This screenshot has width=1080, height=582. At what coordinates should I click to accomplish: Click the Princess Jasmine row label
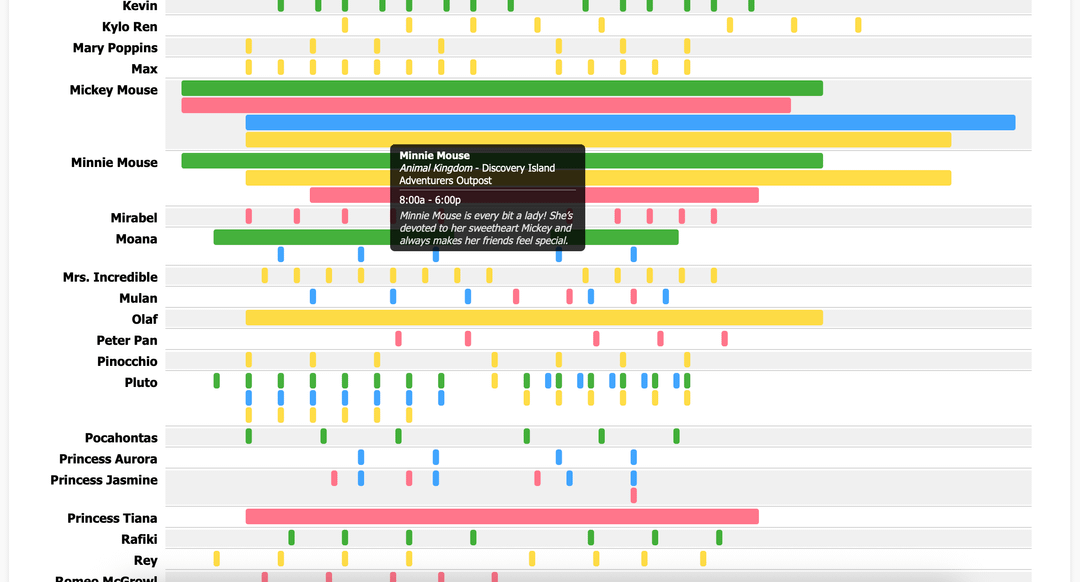pos(104,480)
